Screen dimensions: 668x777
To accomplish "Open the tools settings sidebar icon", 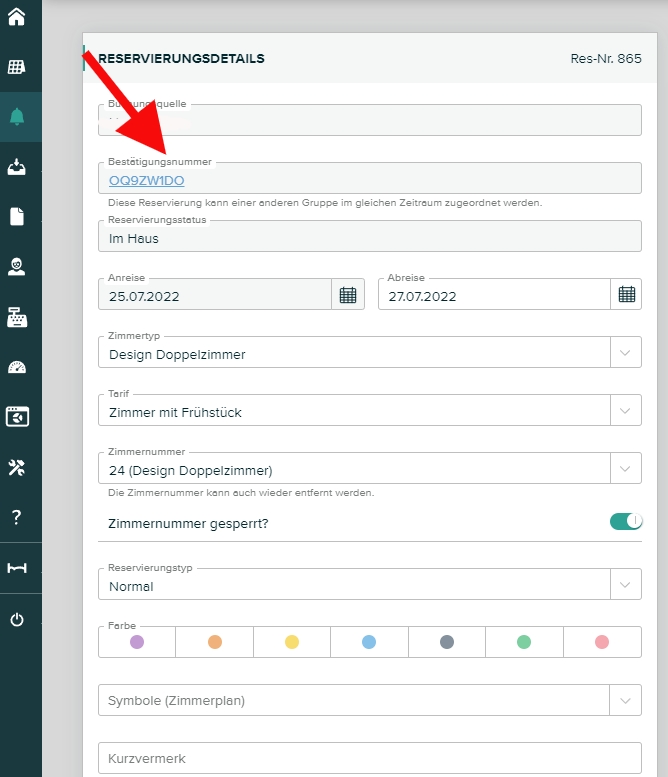I will click(16, 466).
